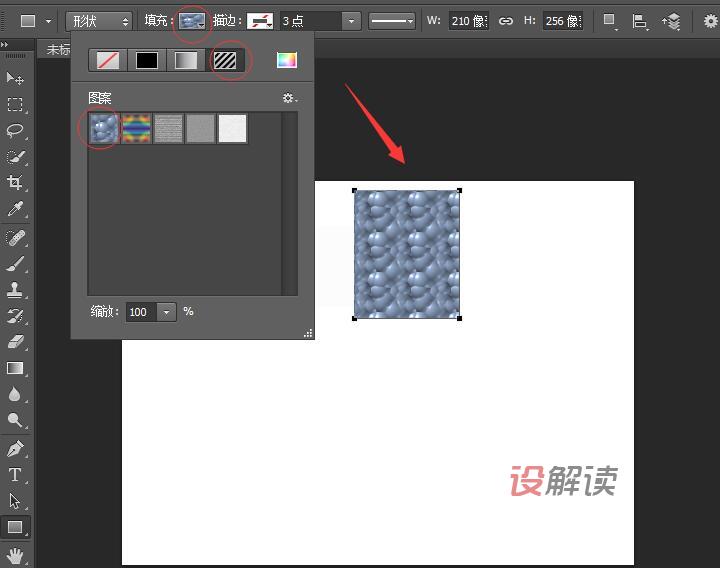Choose the rainbow-colored pattern thumbnail
Screen dimensions: 720x568
point(136,129)
